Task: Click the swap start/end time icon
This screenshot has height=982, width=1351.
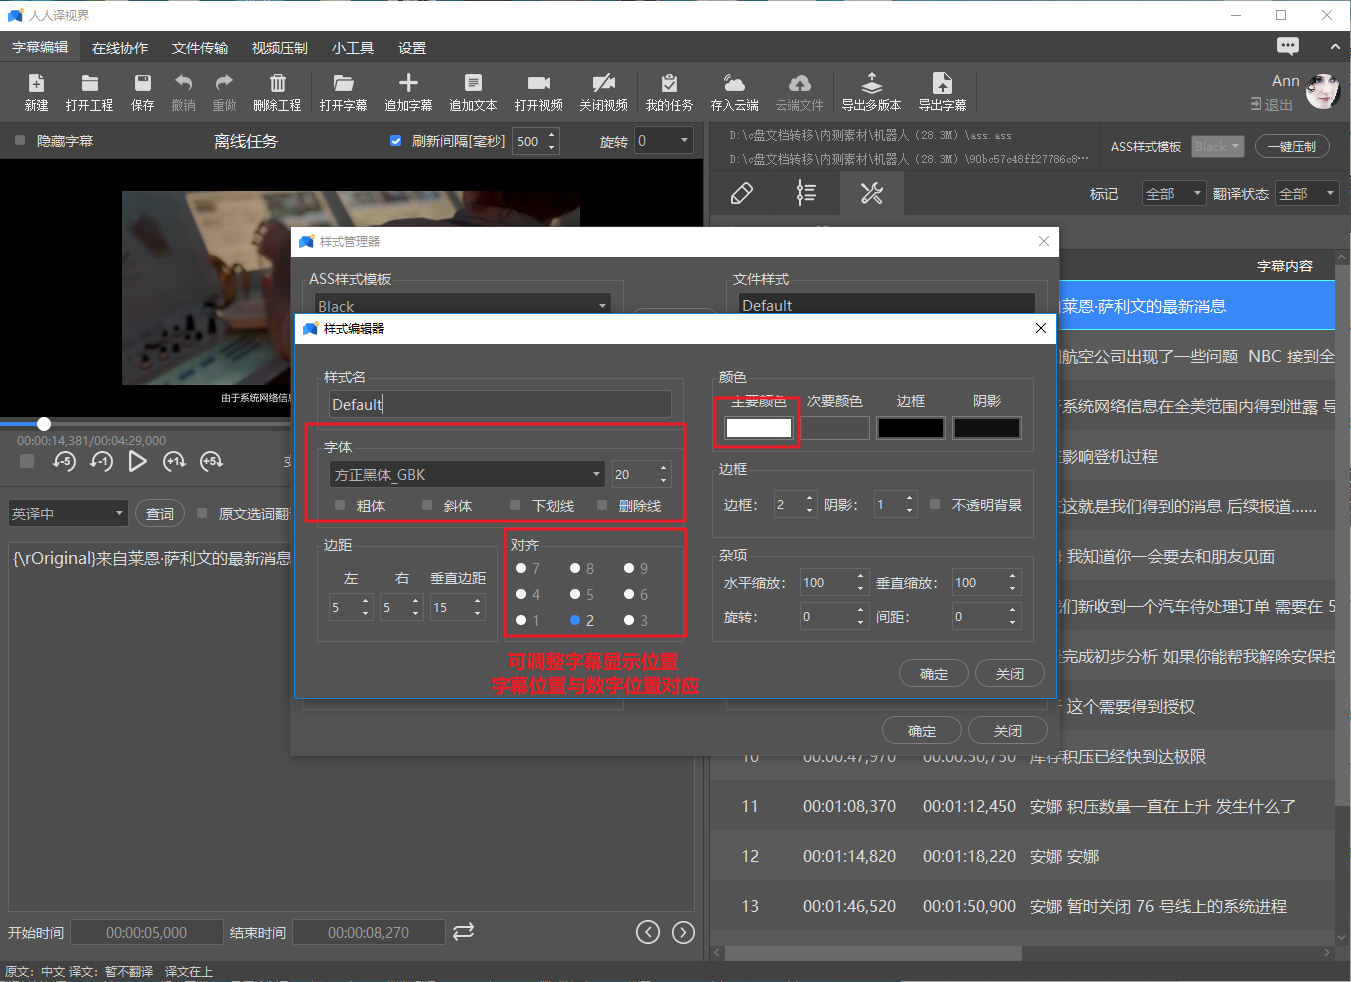Action: tap(463, 931)
